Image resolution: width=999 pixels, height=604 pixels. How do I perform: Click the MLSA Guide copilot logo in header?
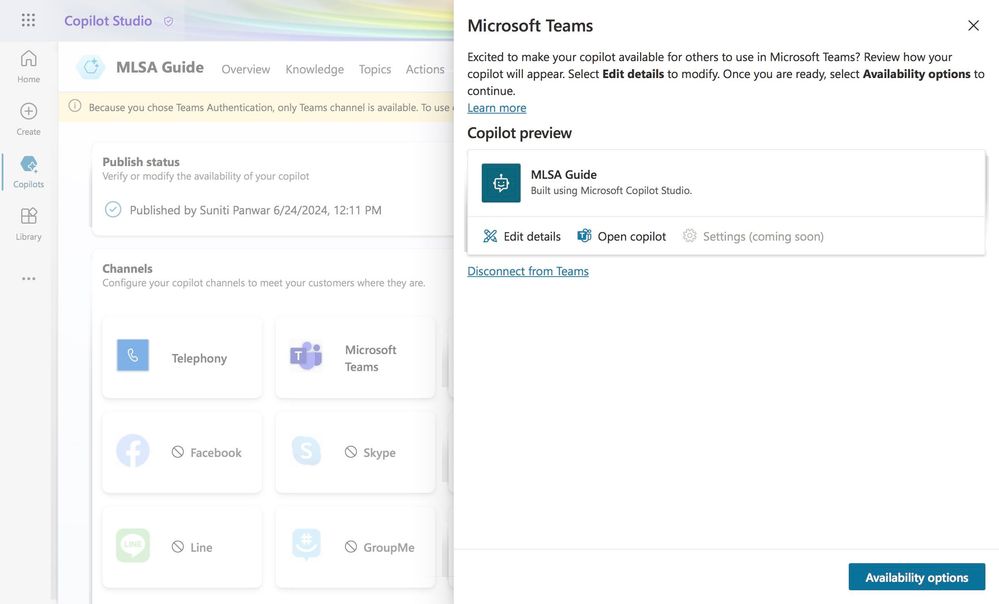[x=91, y=67]
